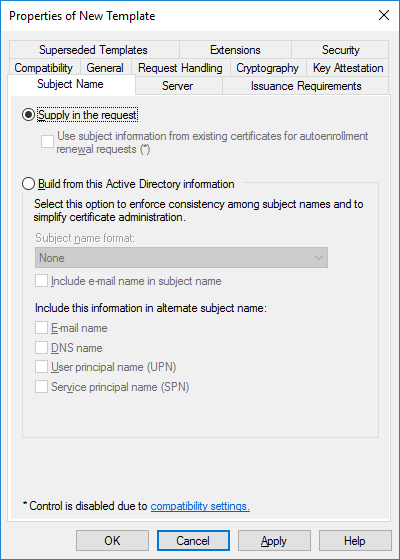Click the Help button
The width and height of the screenshot is (400, 560).
(355, 540)
